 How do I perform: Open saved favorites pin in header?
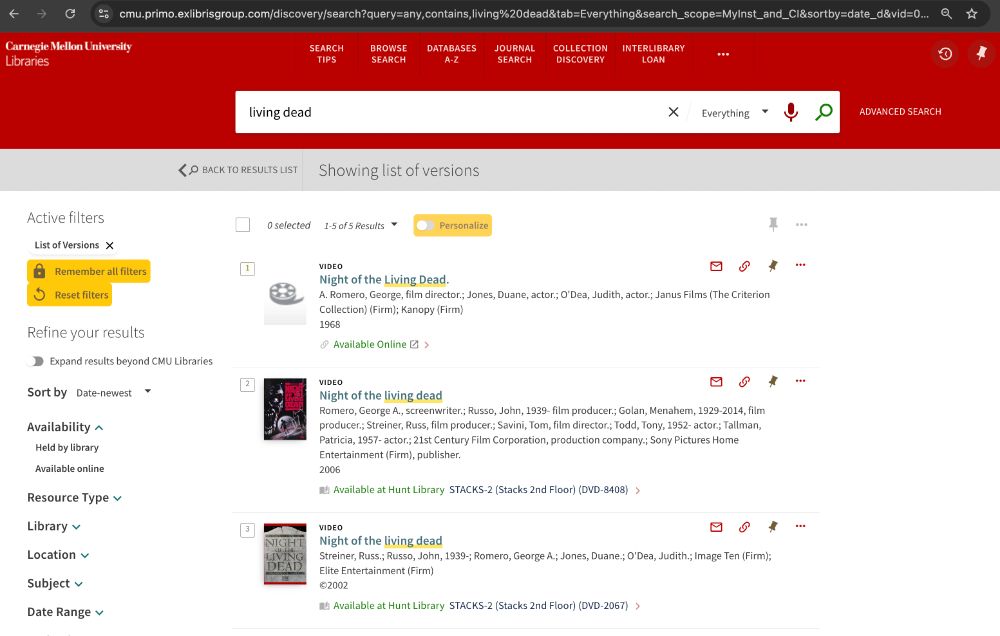click(x=982, y=54)
